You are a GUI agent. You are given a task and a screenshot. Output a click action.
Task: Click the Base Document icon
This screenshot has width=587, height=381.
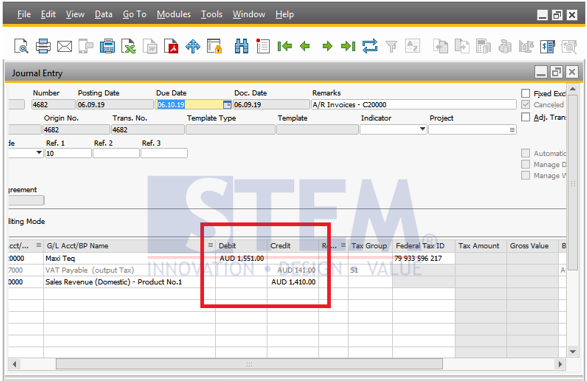tap(441, 46)
